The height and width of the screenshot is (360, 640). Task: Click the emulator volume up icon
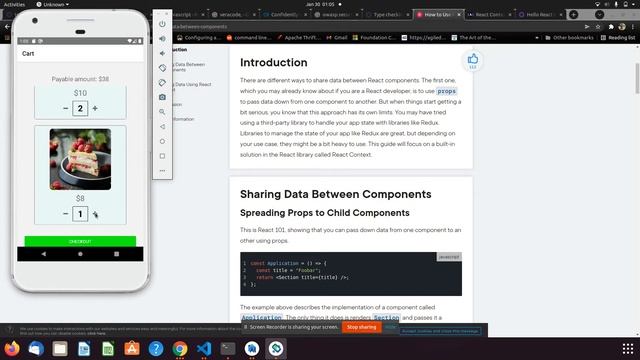(162, 39)
